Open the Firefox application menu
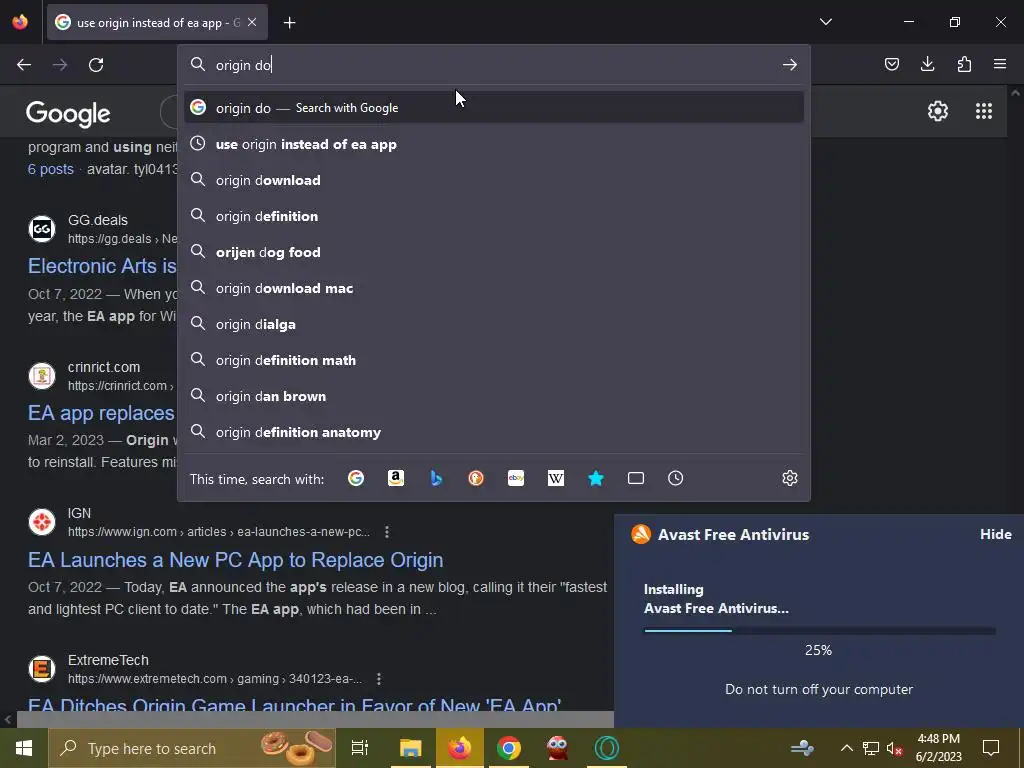The width and height of the screenshot is (1024, 768). (x=1000, y=64)
